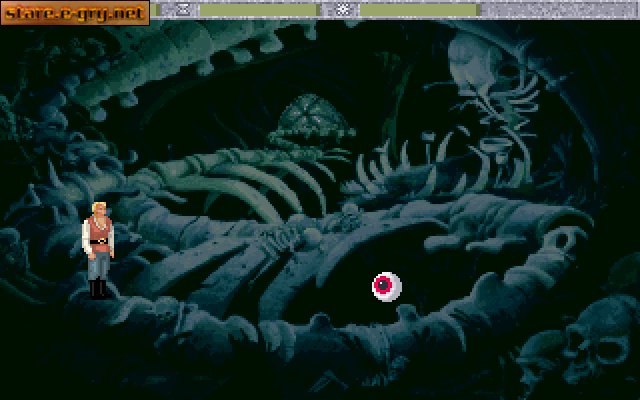Image resolution: width=640 pixels, height=400 pixels.
Task: Click the sun-like icon in top bar
Action: [344, 9]
